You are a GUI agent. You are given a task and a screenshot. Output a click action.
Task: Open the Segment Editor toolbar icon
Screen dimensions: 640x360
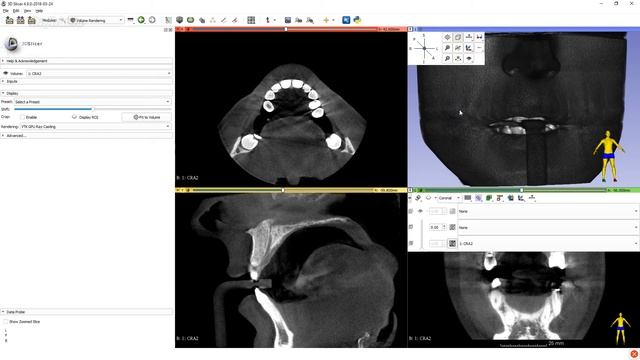pos(202,20)
